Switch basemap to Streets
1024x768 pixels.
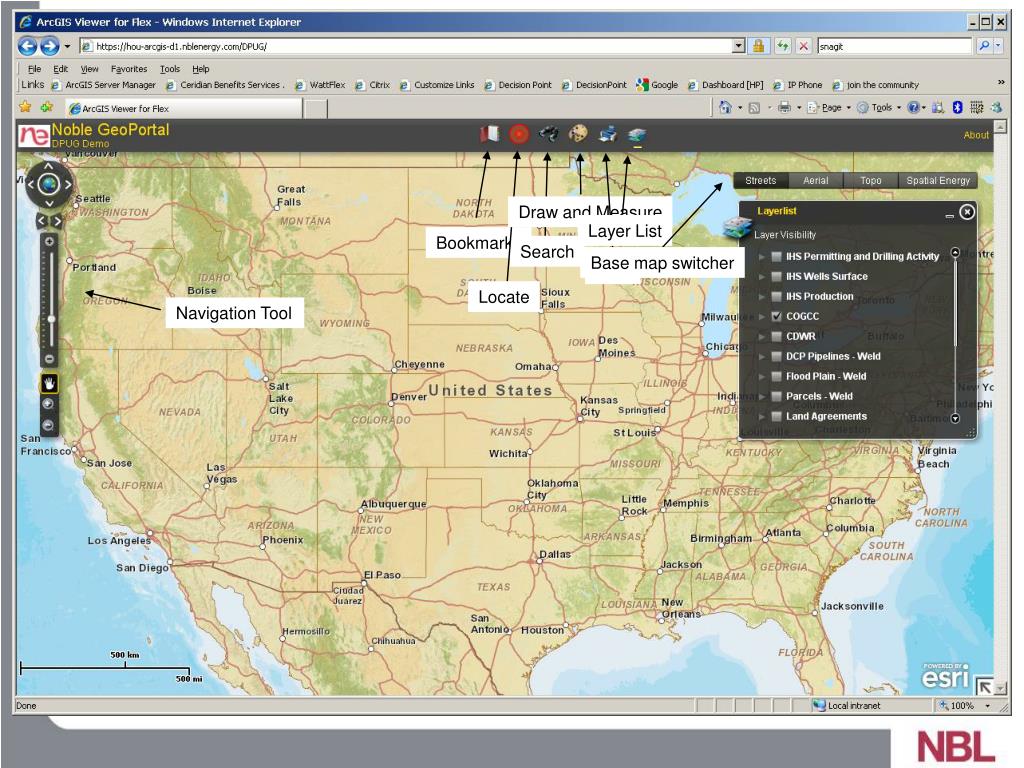[x=761, y=180]
